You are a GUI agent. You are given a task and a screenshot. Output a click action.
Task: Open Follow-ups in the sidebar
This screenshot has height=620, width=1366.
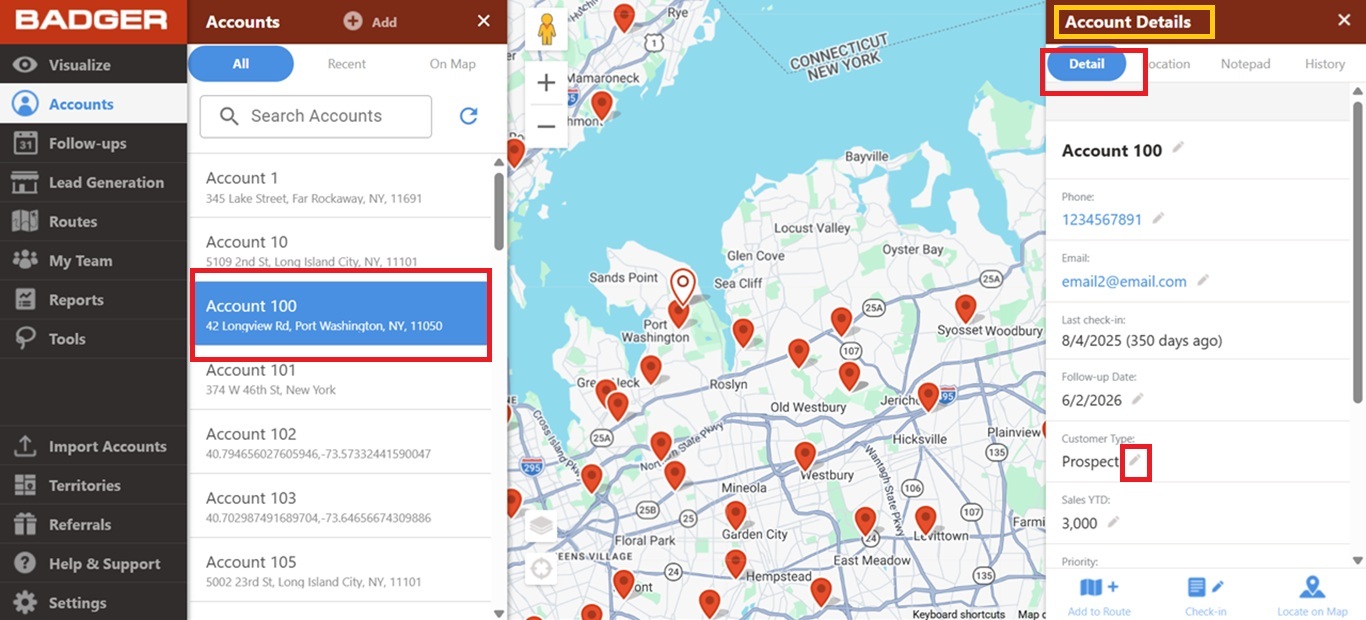[93, 143]
